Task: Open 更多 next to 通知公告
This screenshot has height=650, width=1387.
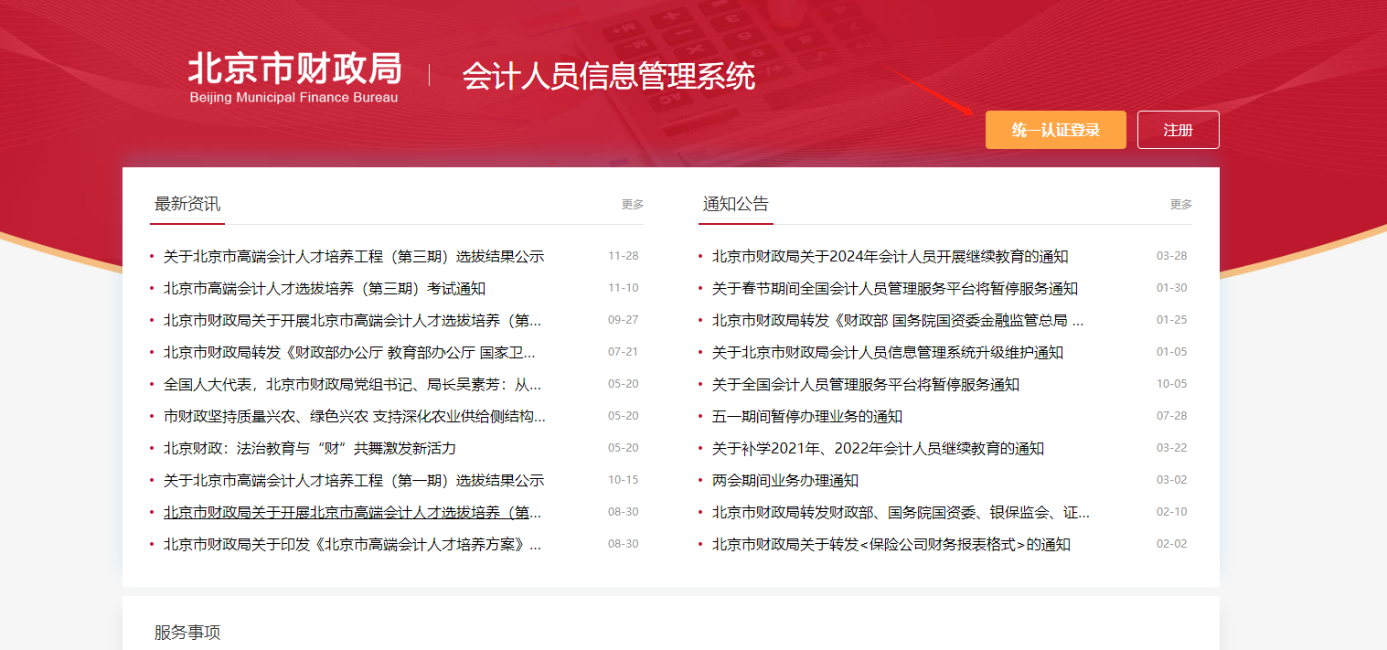Action: point(1183,203)
